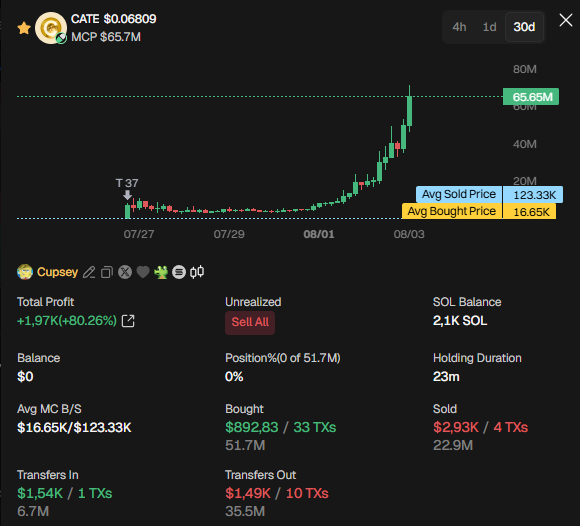
Task: Click the 07/27 date axis label
Action: coord(139,234)
